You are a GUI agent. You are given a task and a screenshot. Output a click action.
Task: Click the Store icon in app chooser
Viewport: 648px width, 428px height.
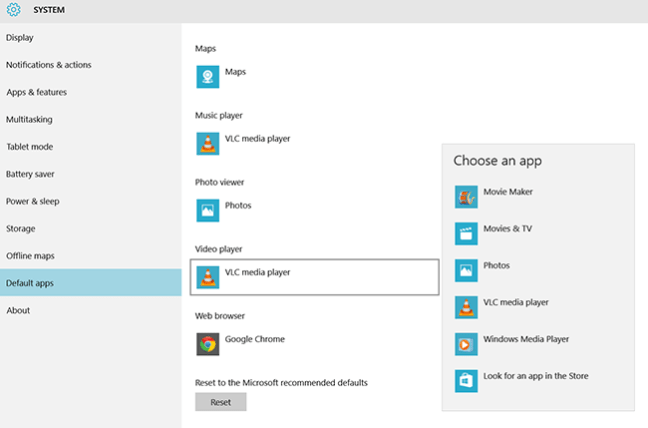coord(466,381)
